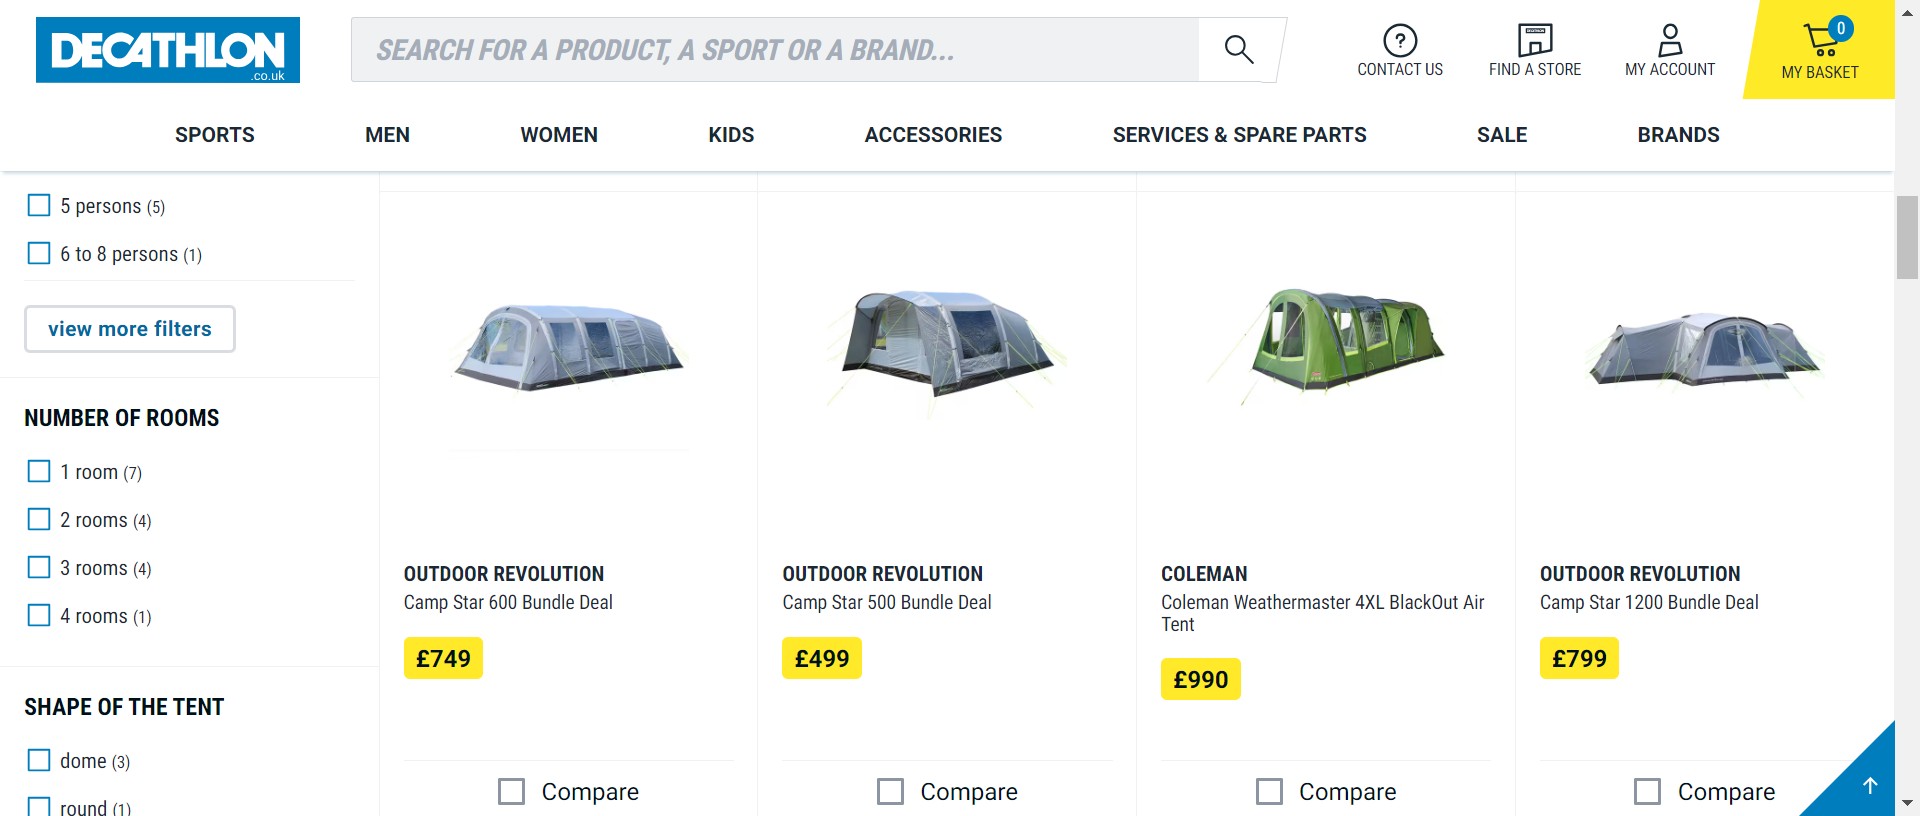
Task: Open My Account profile icon
Action: (1669, 41)
